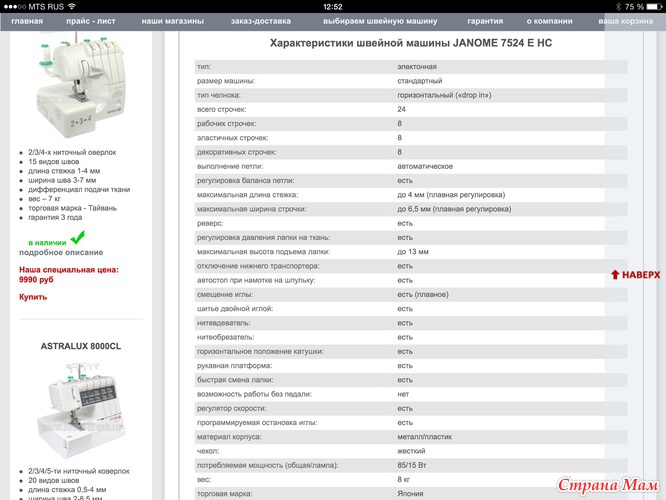The height and width of the screenshot is (500, 666).
Task: Click the жесткий cover value
Action: (x=411, y=451)
